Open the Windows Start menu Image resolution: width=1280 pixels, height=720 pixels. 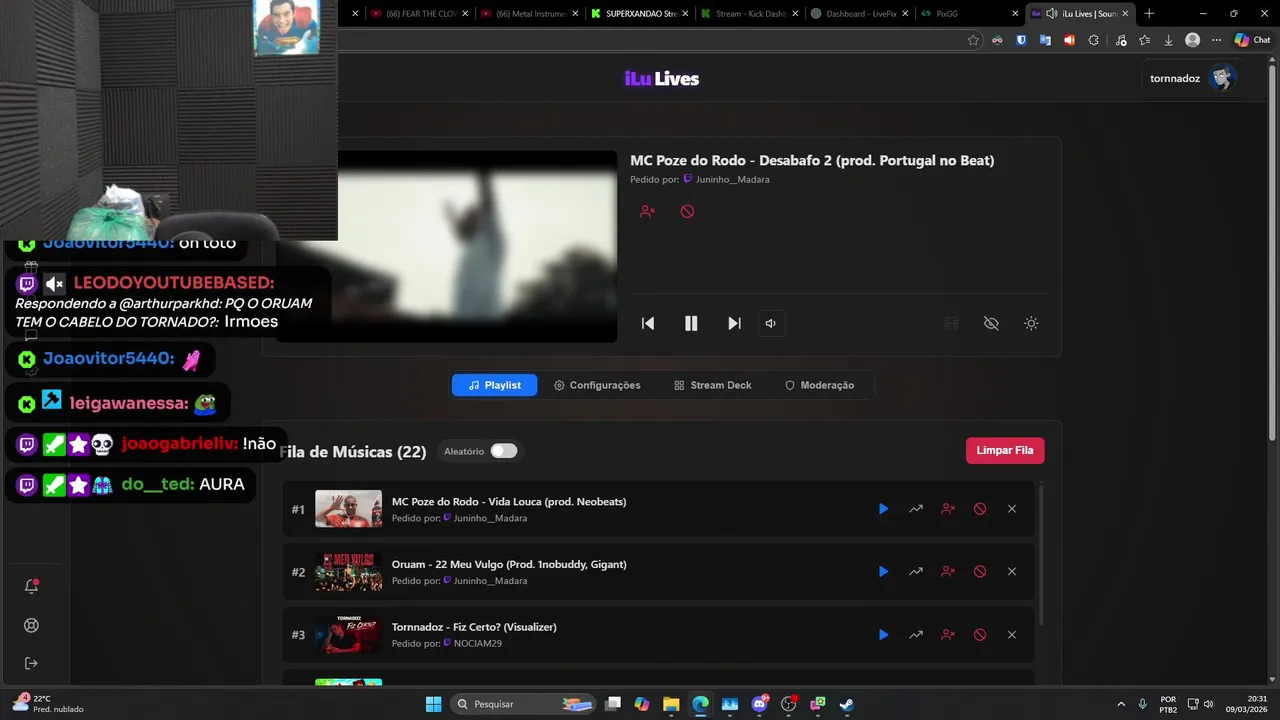point(433,704)
